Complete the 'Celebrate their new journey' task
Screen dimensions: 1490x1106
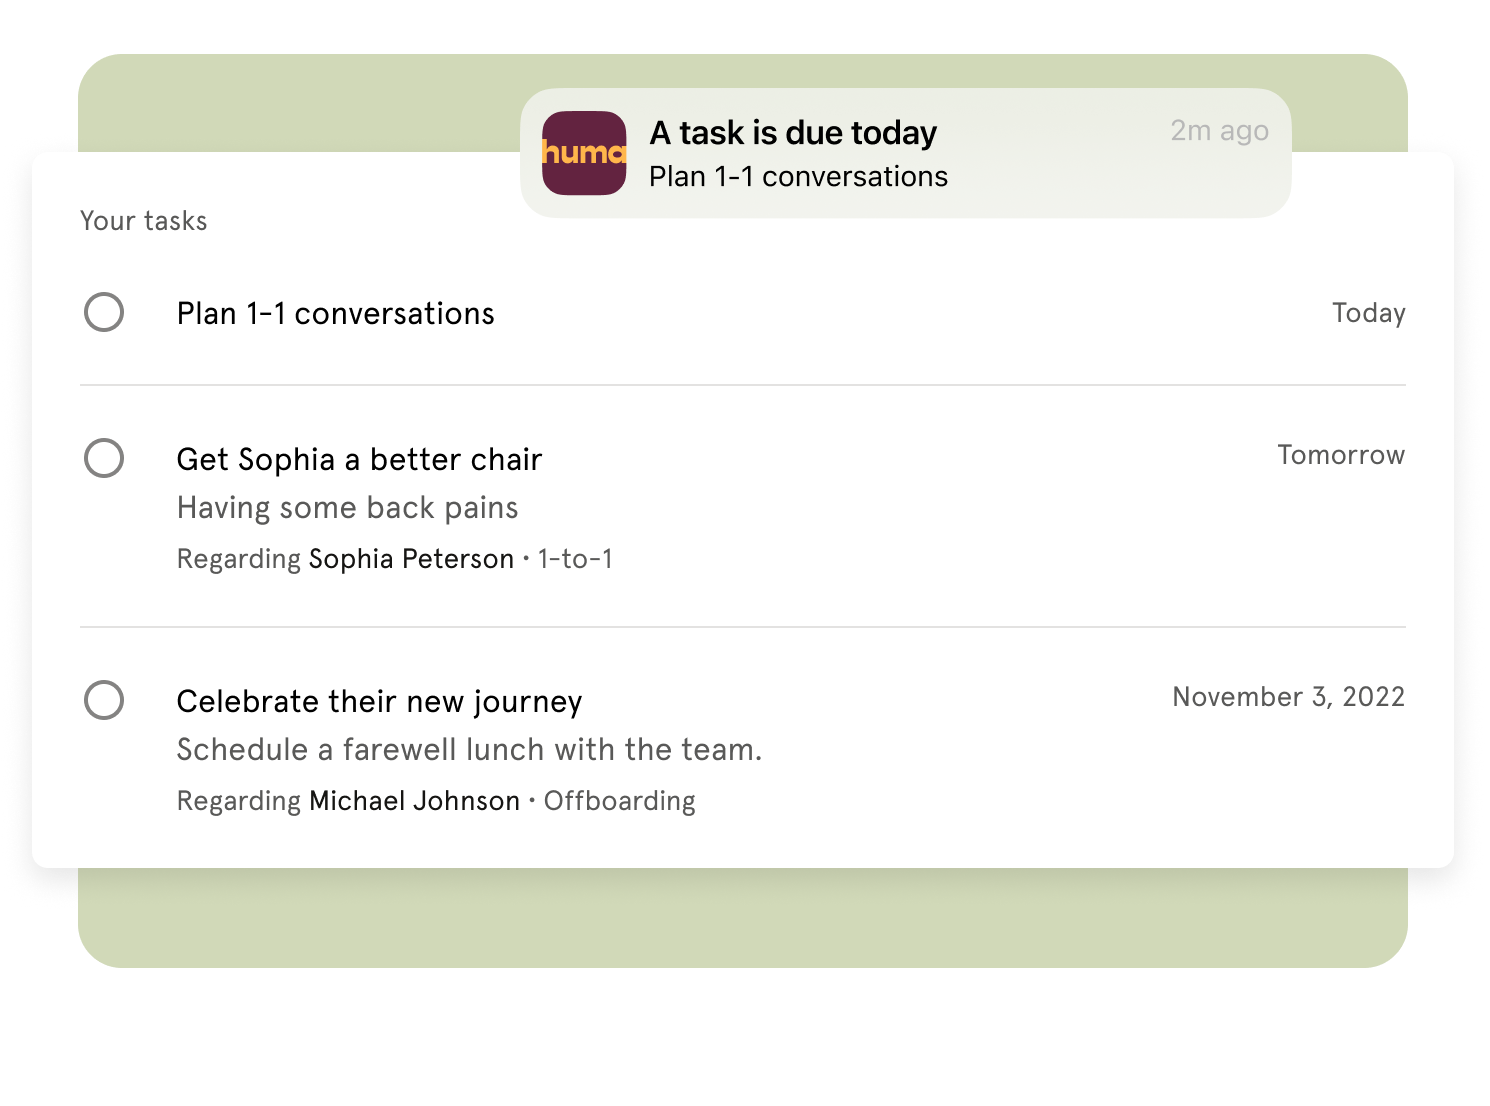tap(104, 702)
